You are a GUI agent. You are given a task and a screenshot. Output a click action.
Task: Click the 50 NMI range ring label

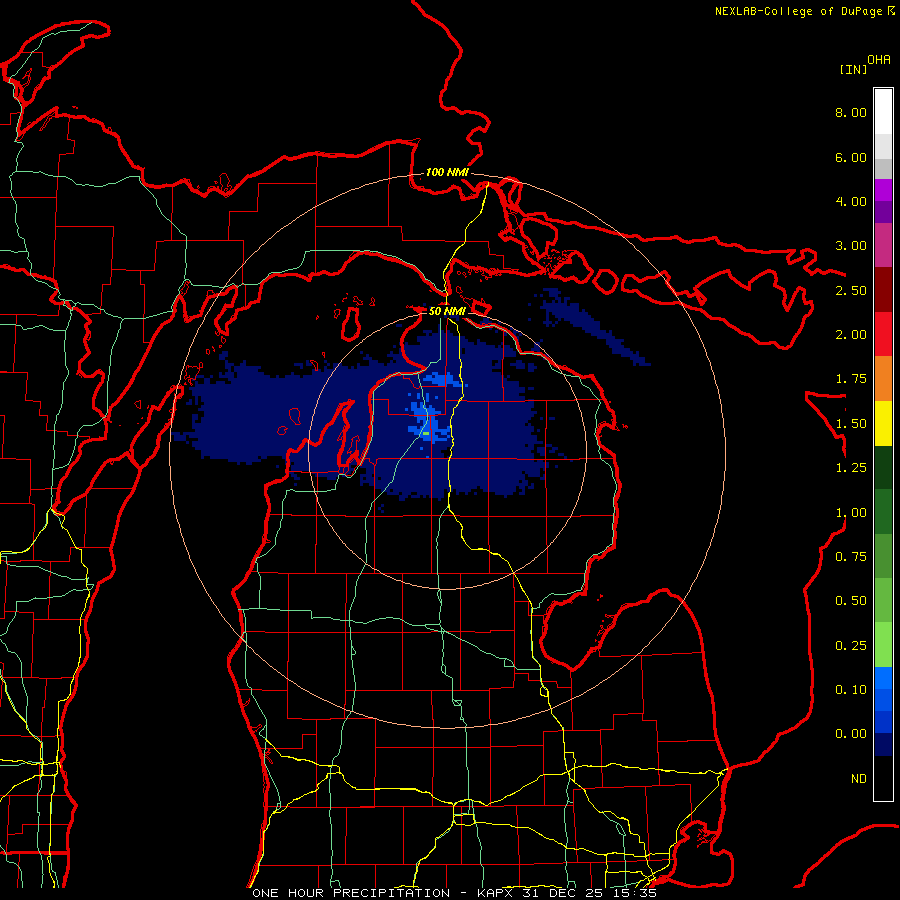[x=447, y=311]
